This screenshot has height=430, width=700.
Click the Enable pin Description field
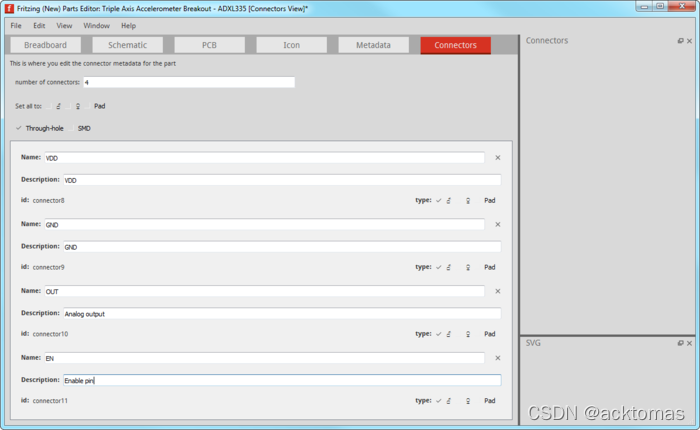(282, 380)
